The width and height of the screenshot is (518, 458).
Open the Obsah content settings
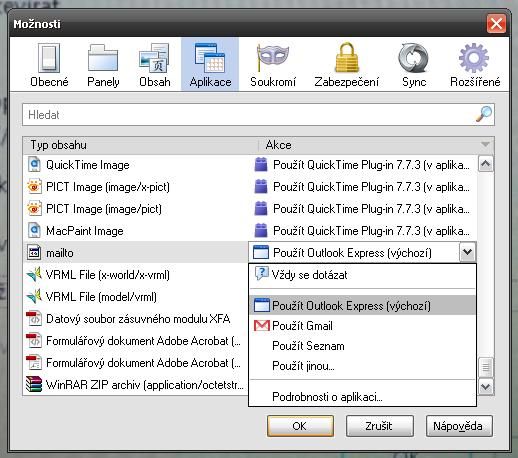(x=154, y=65)
